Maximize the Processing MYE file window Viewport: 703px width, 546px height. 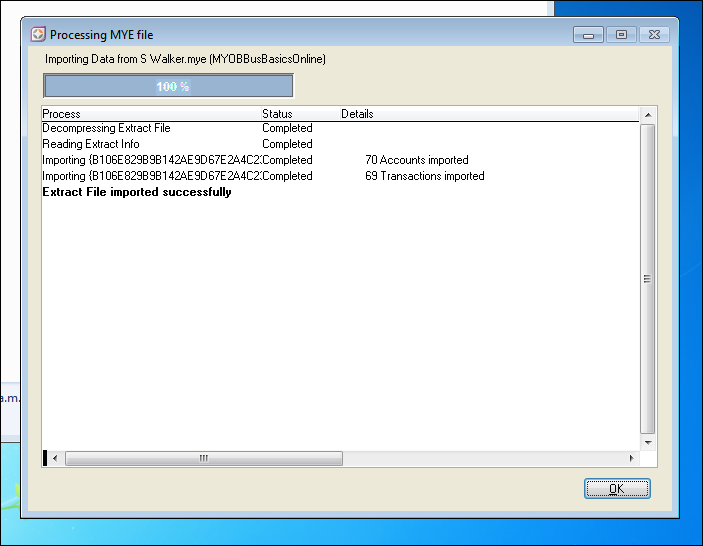point(621,35)
